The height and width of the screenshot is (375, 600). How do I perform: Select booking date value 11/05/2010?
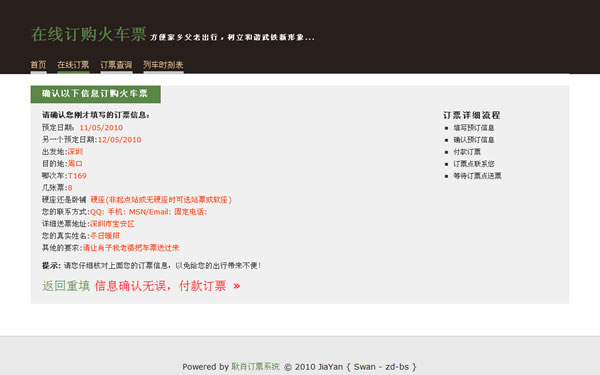point(101,128)
